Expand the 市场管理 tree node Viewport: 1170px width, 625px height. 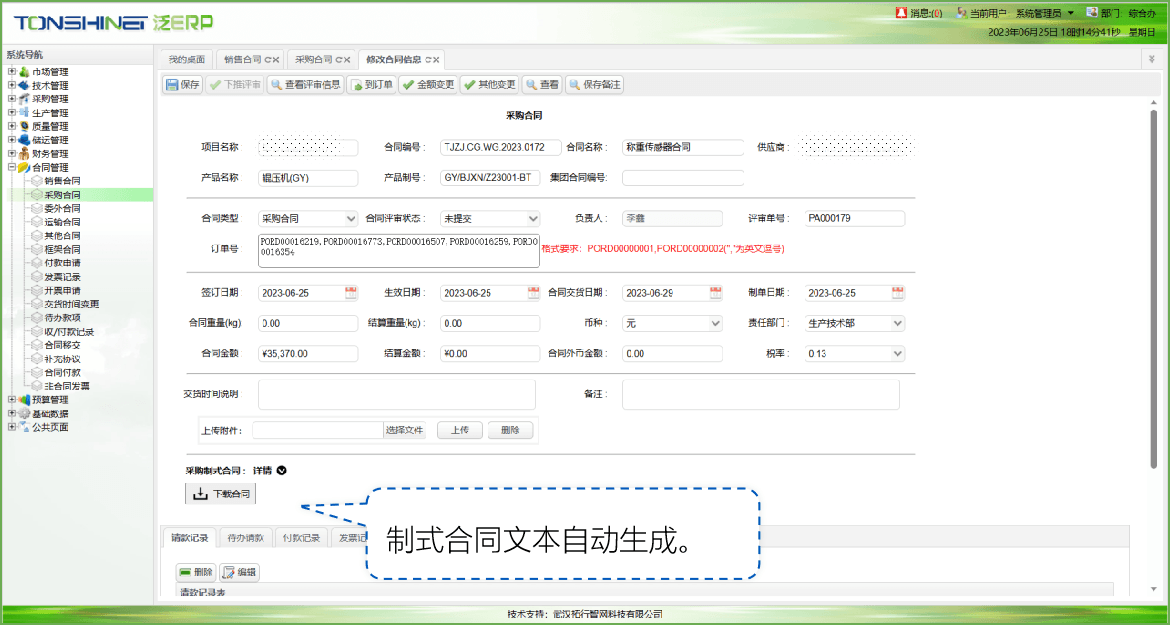[x=12, y=72]
